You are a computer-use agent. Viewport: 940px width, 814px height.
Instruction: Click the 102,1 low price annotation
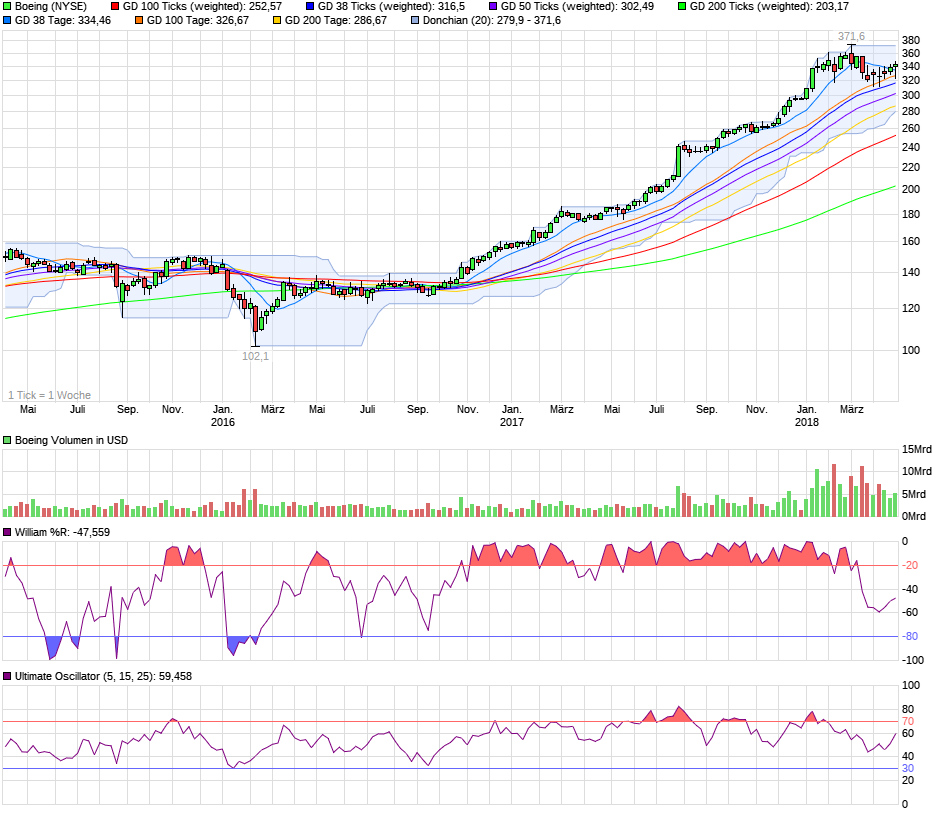pos(255,356)
